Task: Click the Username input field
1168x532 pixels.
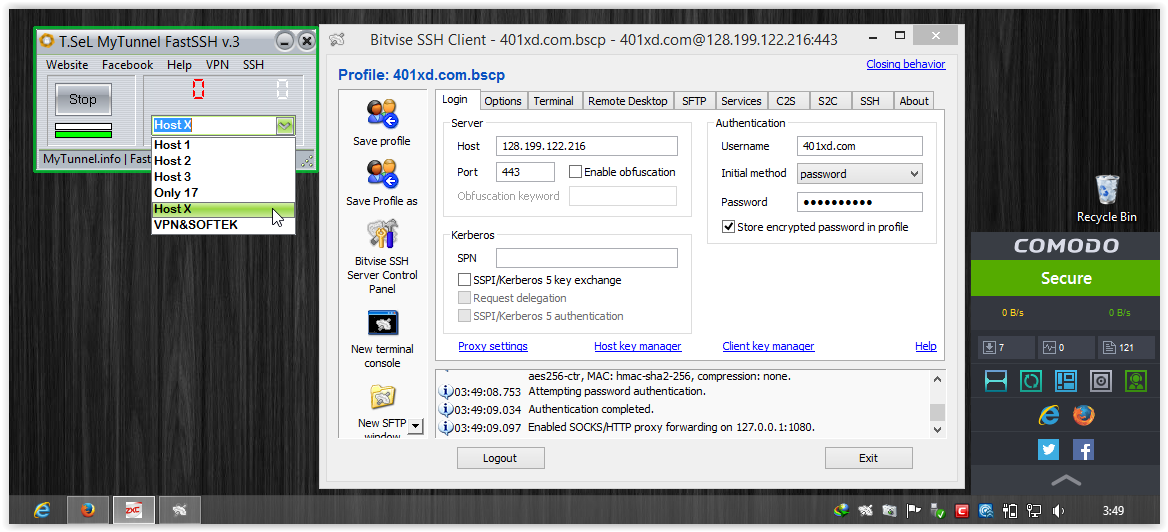Action: [860, 146]
